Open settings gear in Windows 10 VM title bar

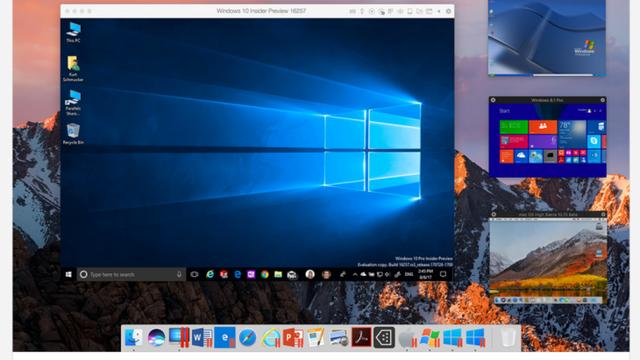pos(448,11)
